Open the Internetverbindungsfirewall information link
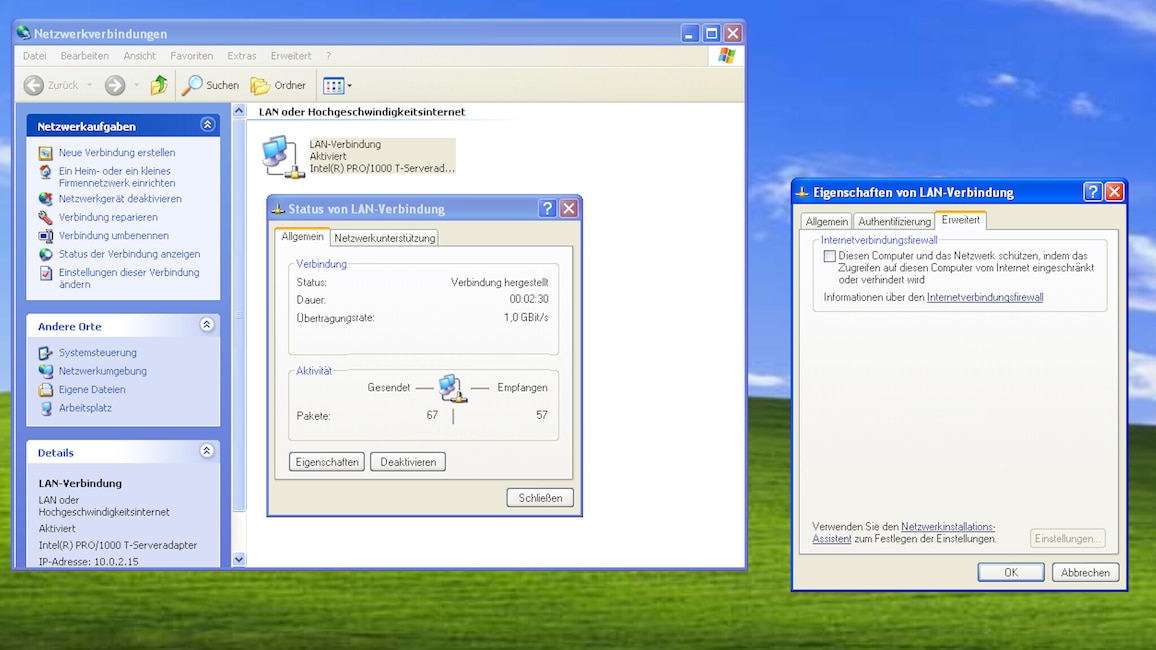Screen dimensions: 1156x650 coord(985,298)
